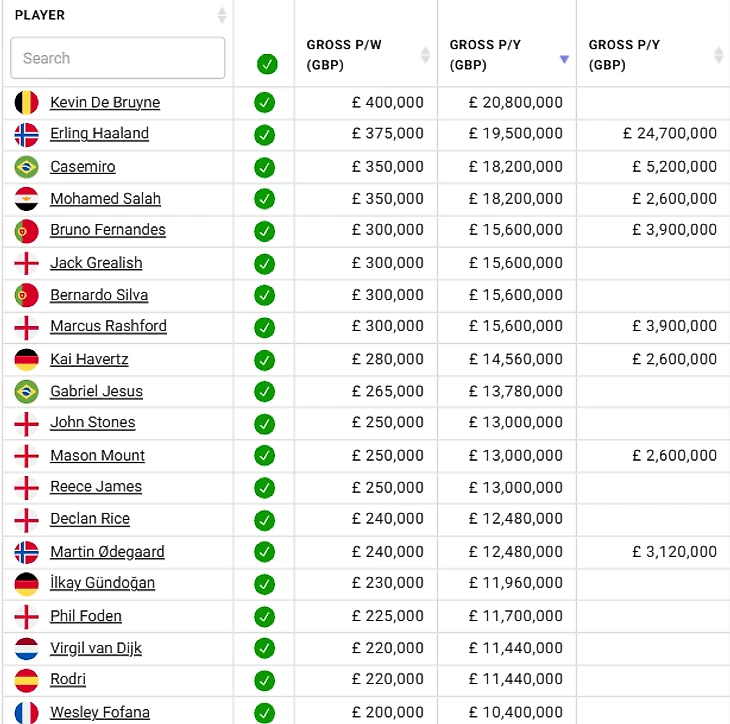
Task: Toggle the green verified check in header
Action: point(267,64)
